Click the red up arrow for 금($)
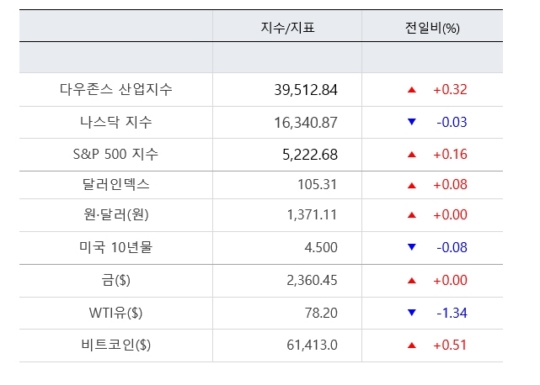This screenshot has width=540, height=385. pos(412,281)
